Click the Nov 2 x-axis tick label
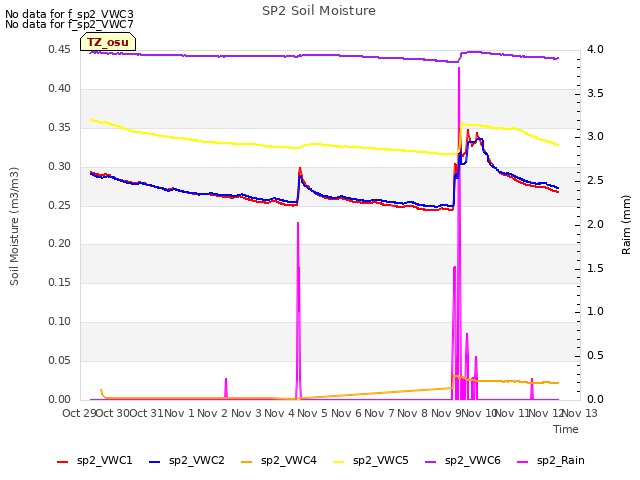The width and height of the screenshot is (640, 480). (212, 413)
